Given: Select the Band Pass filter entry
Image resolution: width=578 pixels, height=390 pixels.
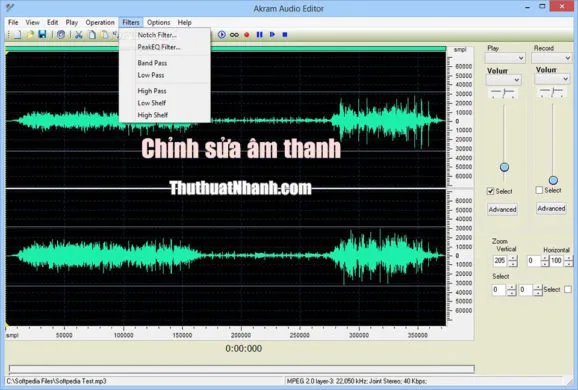Looking at the screenshot, I should (165, 63).
